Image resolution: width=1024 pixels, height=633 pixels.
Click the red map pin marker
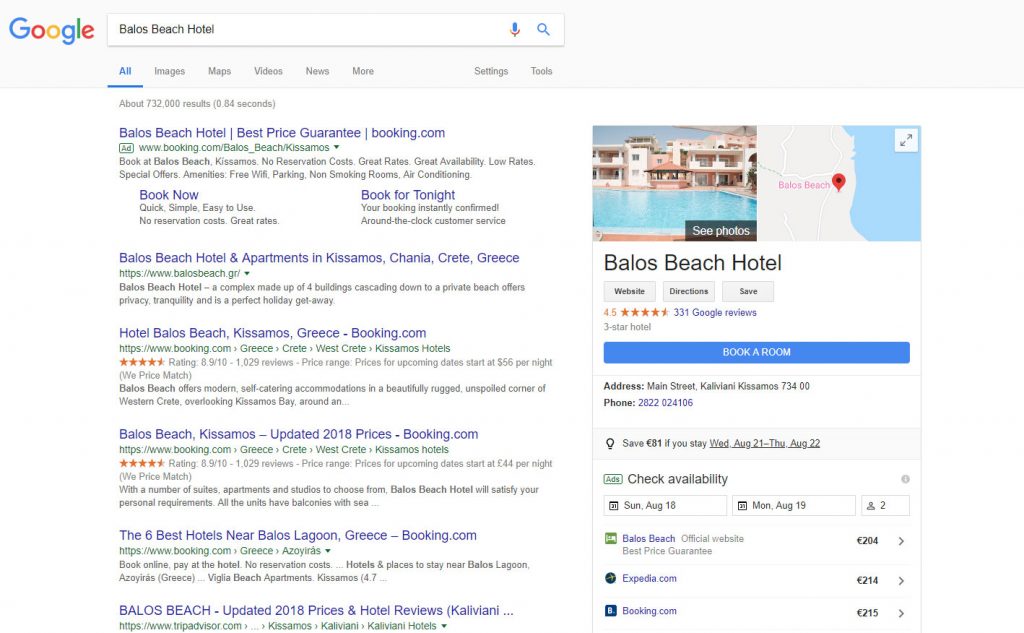pos(839,182)
